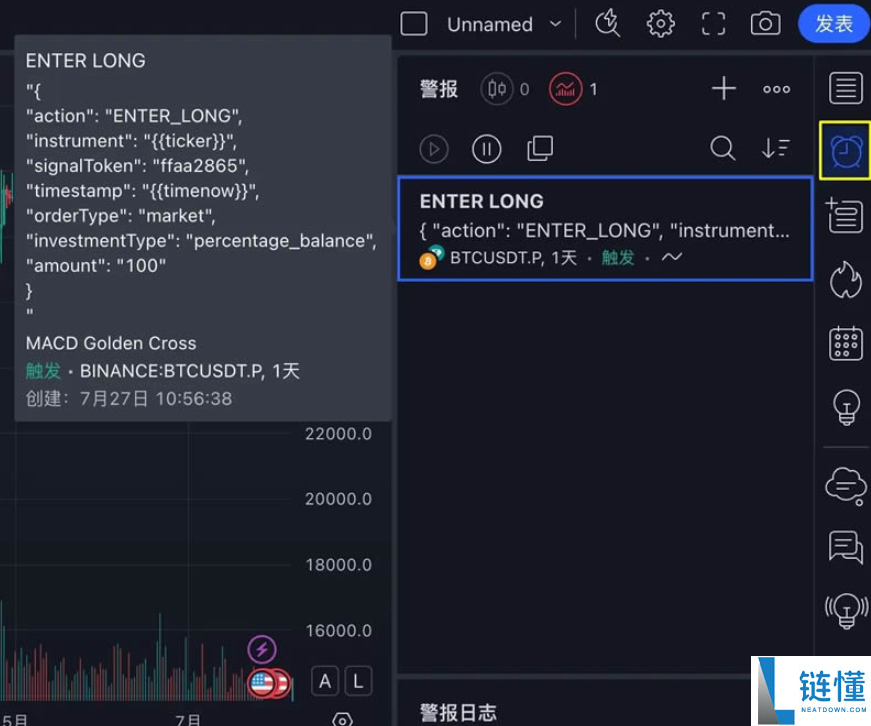Screen dimensions: 871x726
Task: Click the 18000.0 price axis label
Action: [x=338, y=565]
